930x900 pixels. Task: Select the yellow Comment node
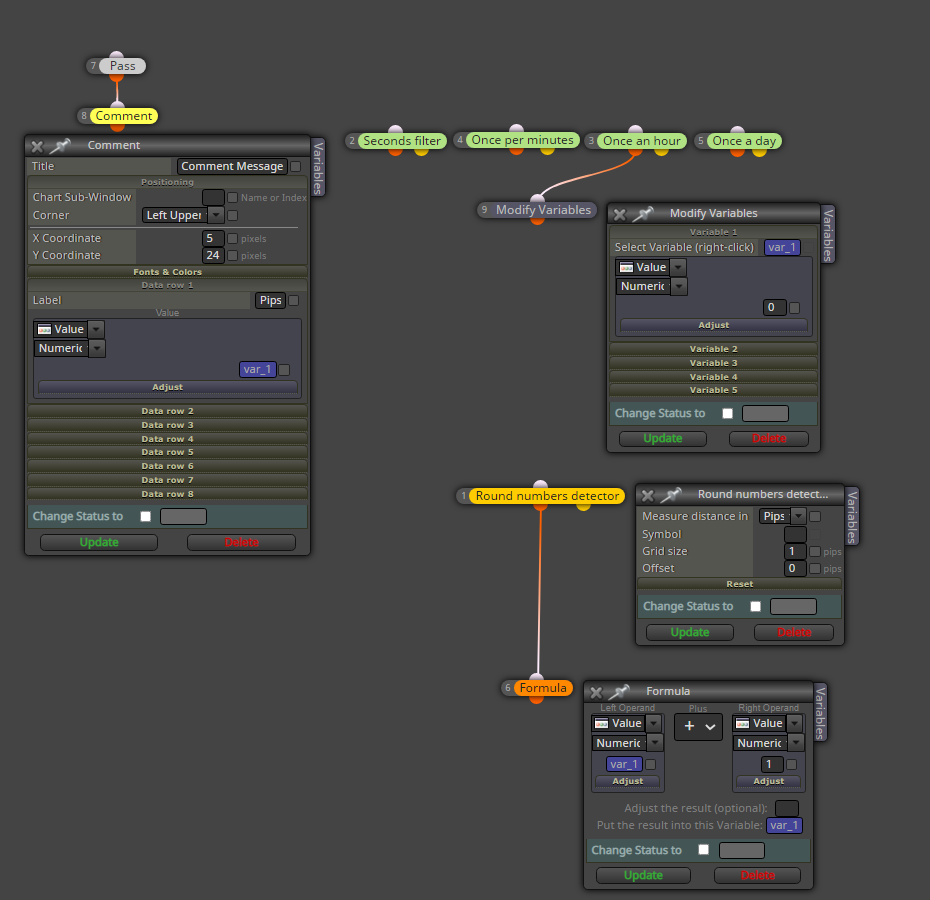point(123,116)
